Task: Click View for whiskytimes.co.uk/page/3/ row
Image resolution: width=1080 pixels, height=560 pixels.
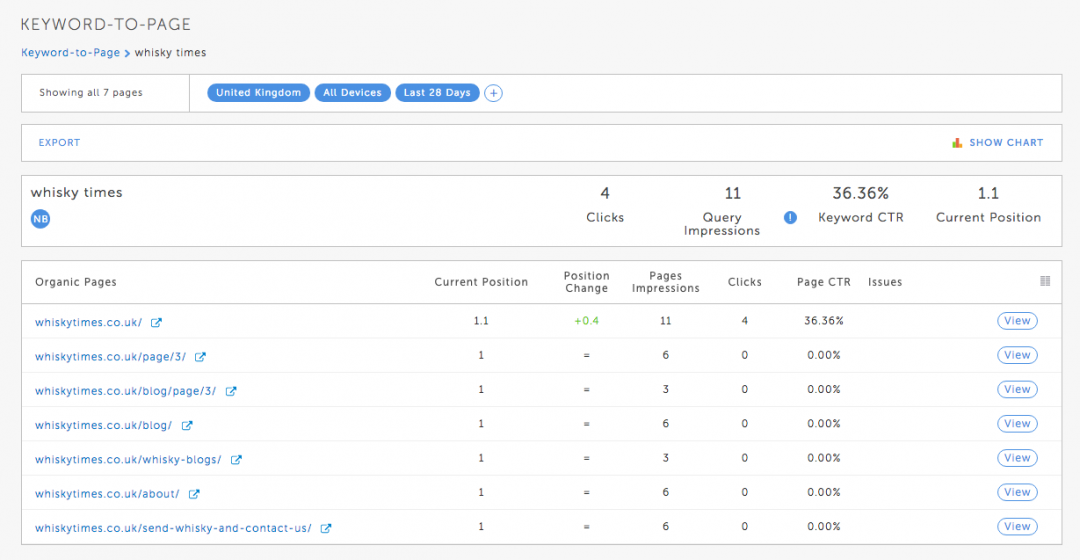Action: click(1017, 355)
